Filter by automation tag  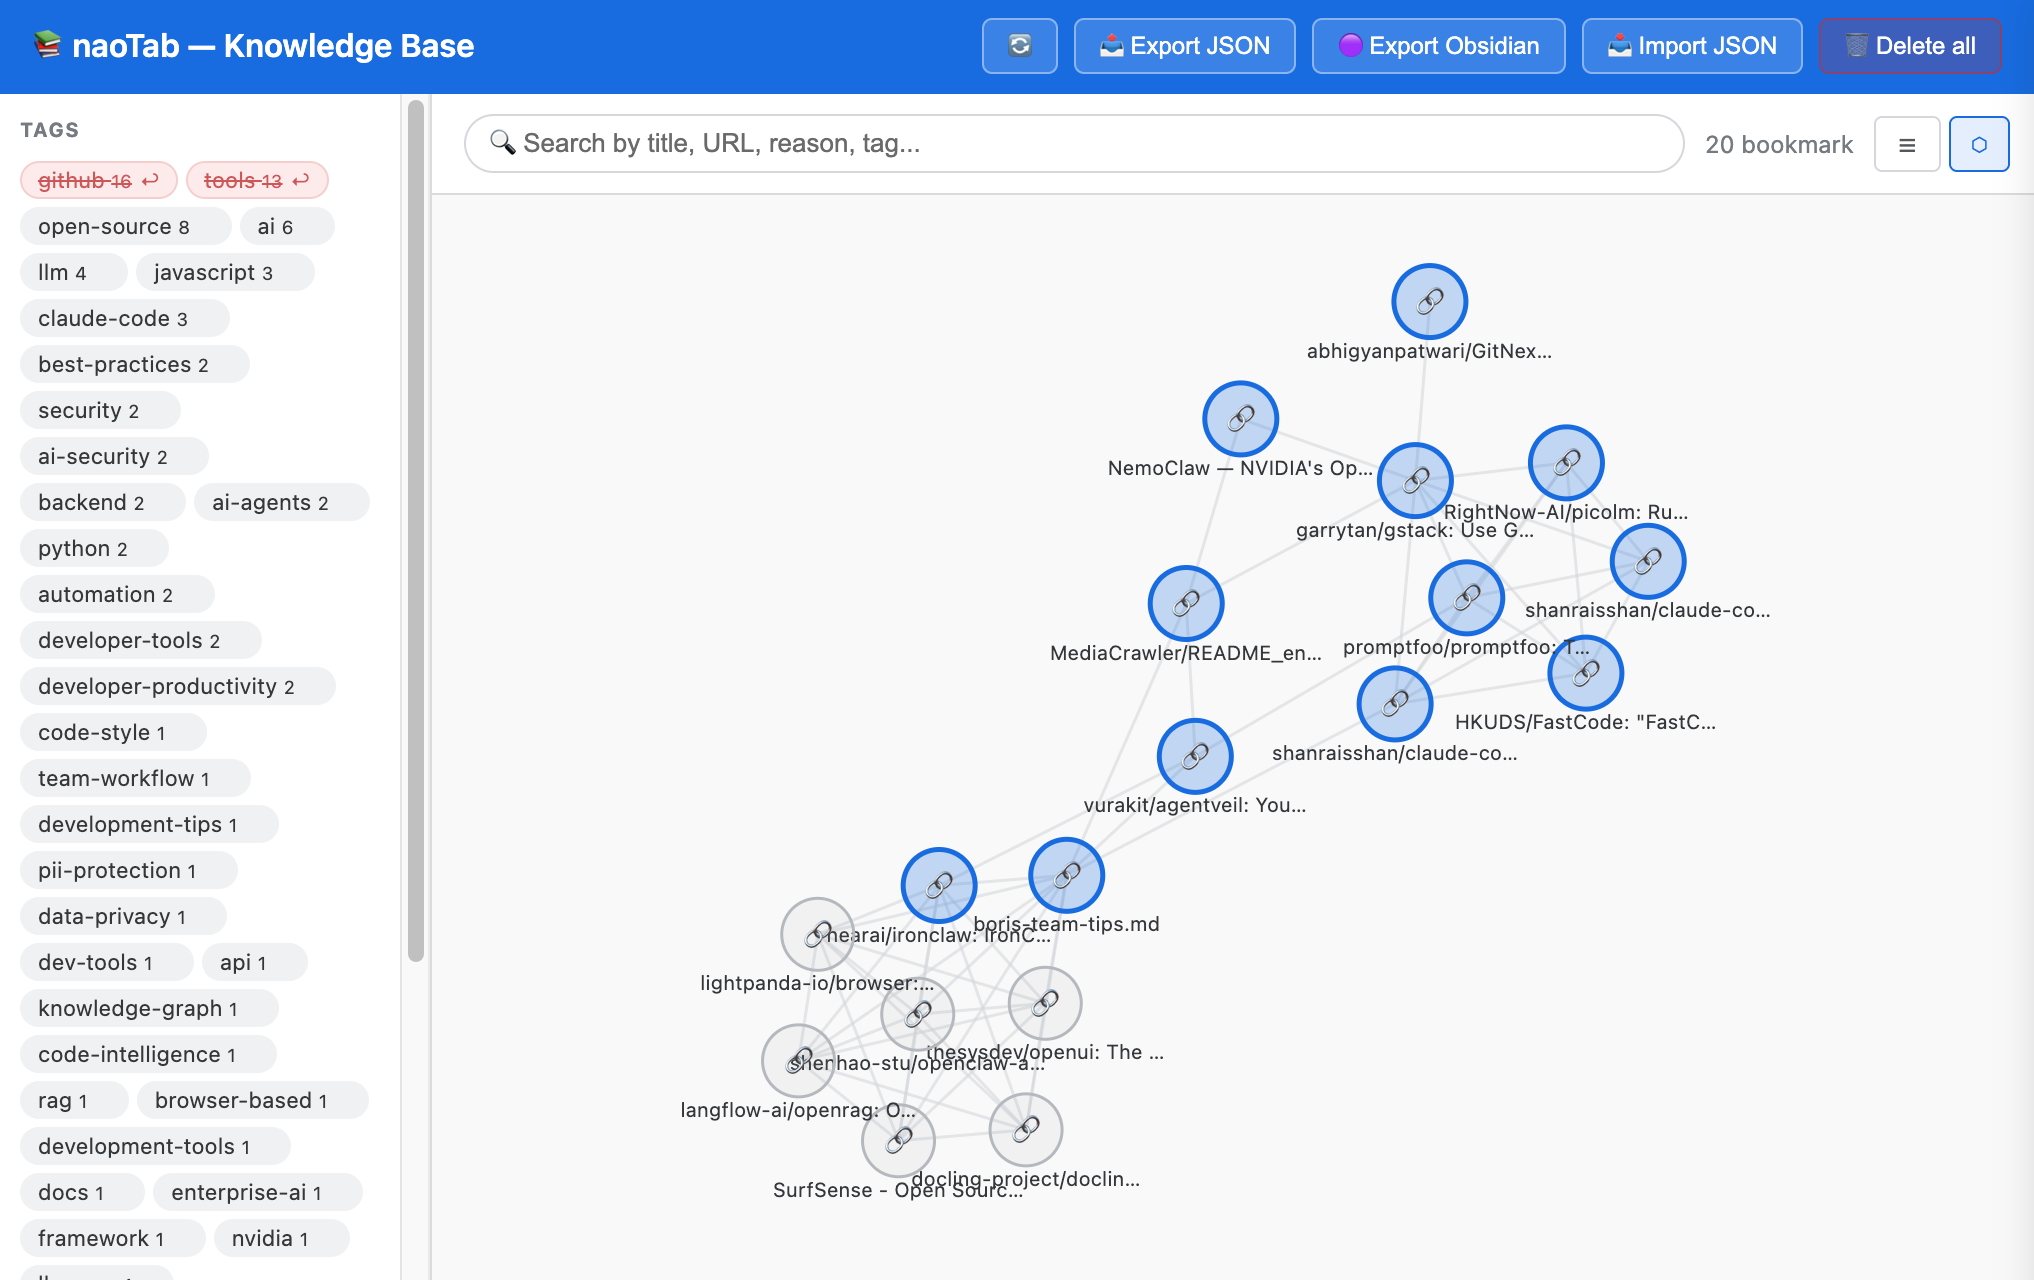click(117, 594)
